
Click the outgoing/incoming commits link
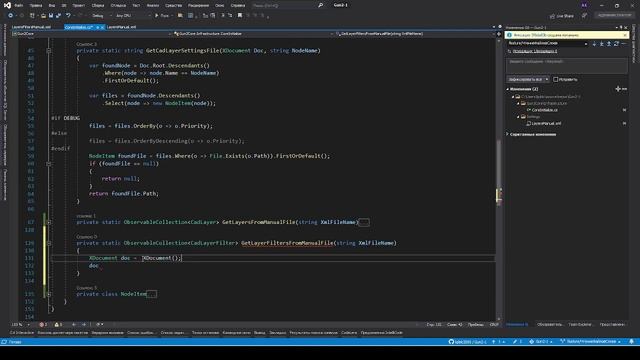[535, 51]
